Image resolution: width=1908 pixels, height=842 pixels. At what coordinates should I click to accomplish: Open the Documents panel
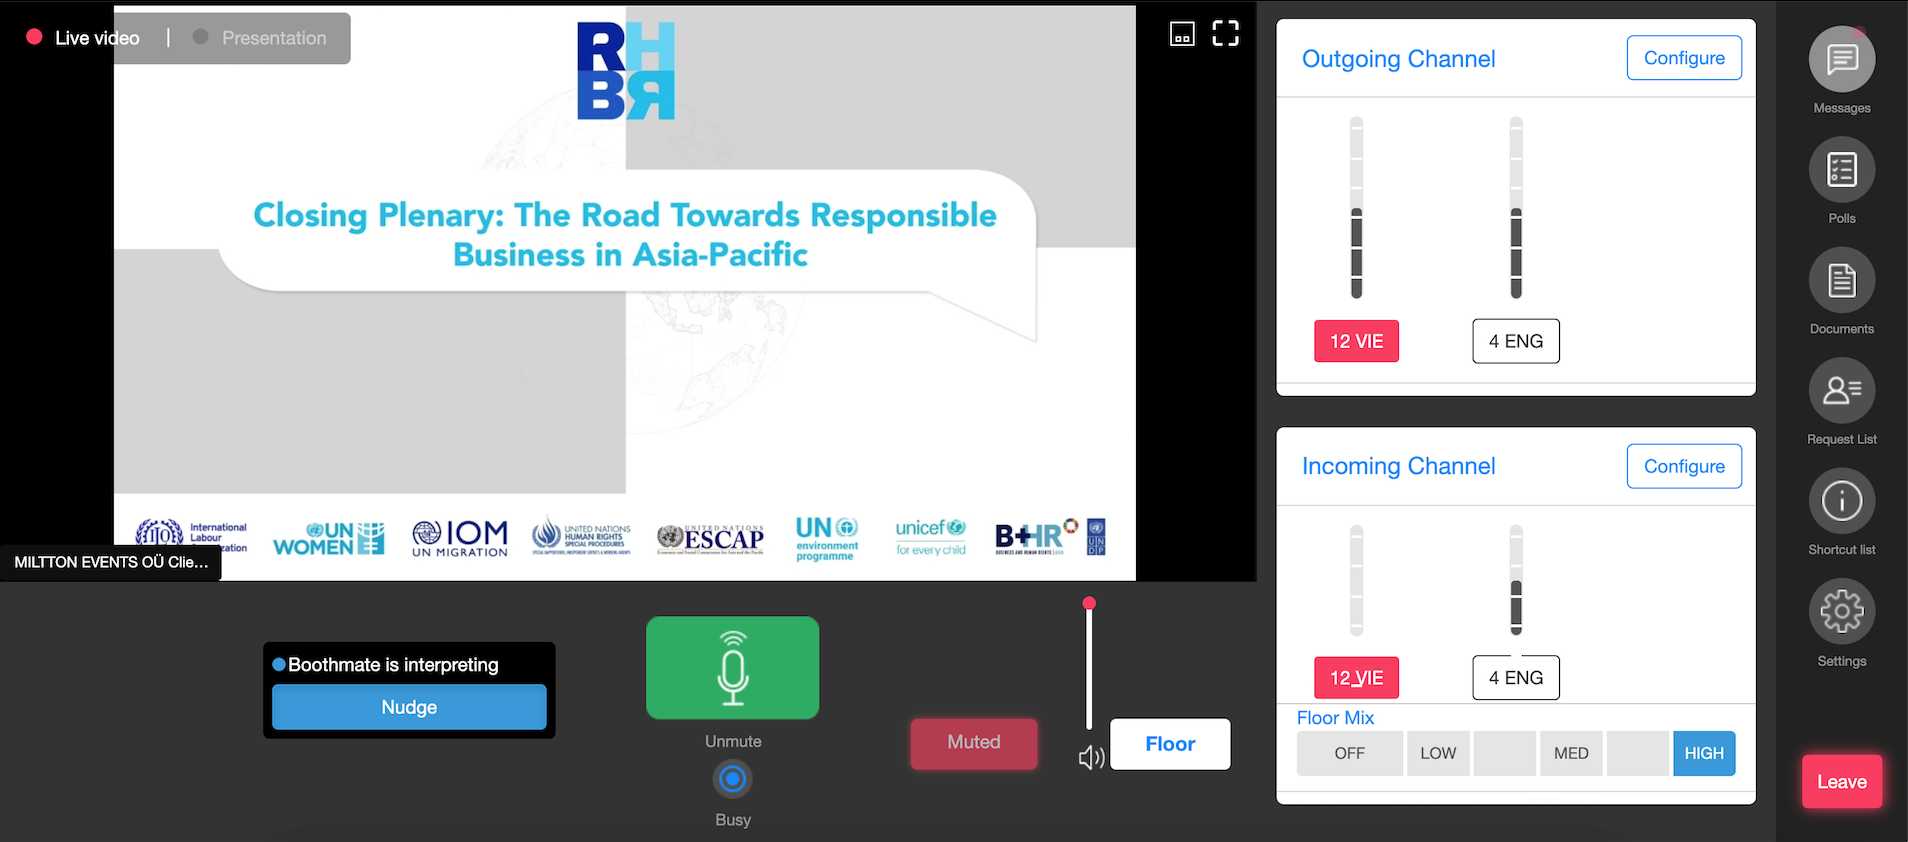point(1841,281)
